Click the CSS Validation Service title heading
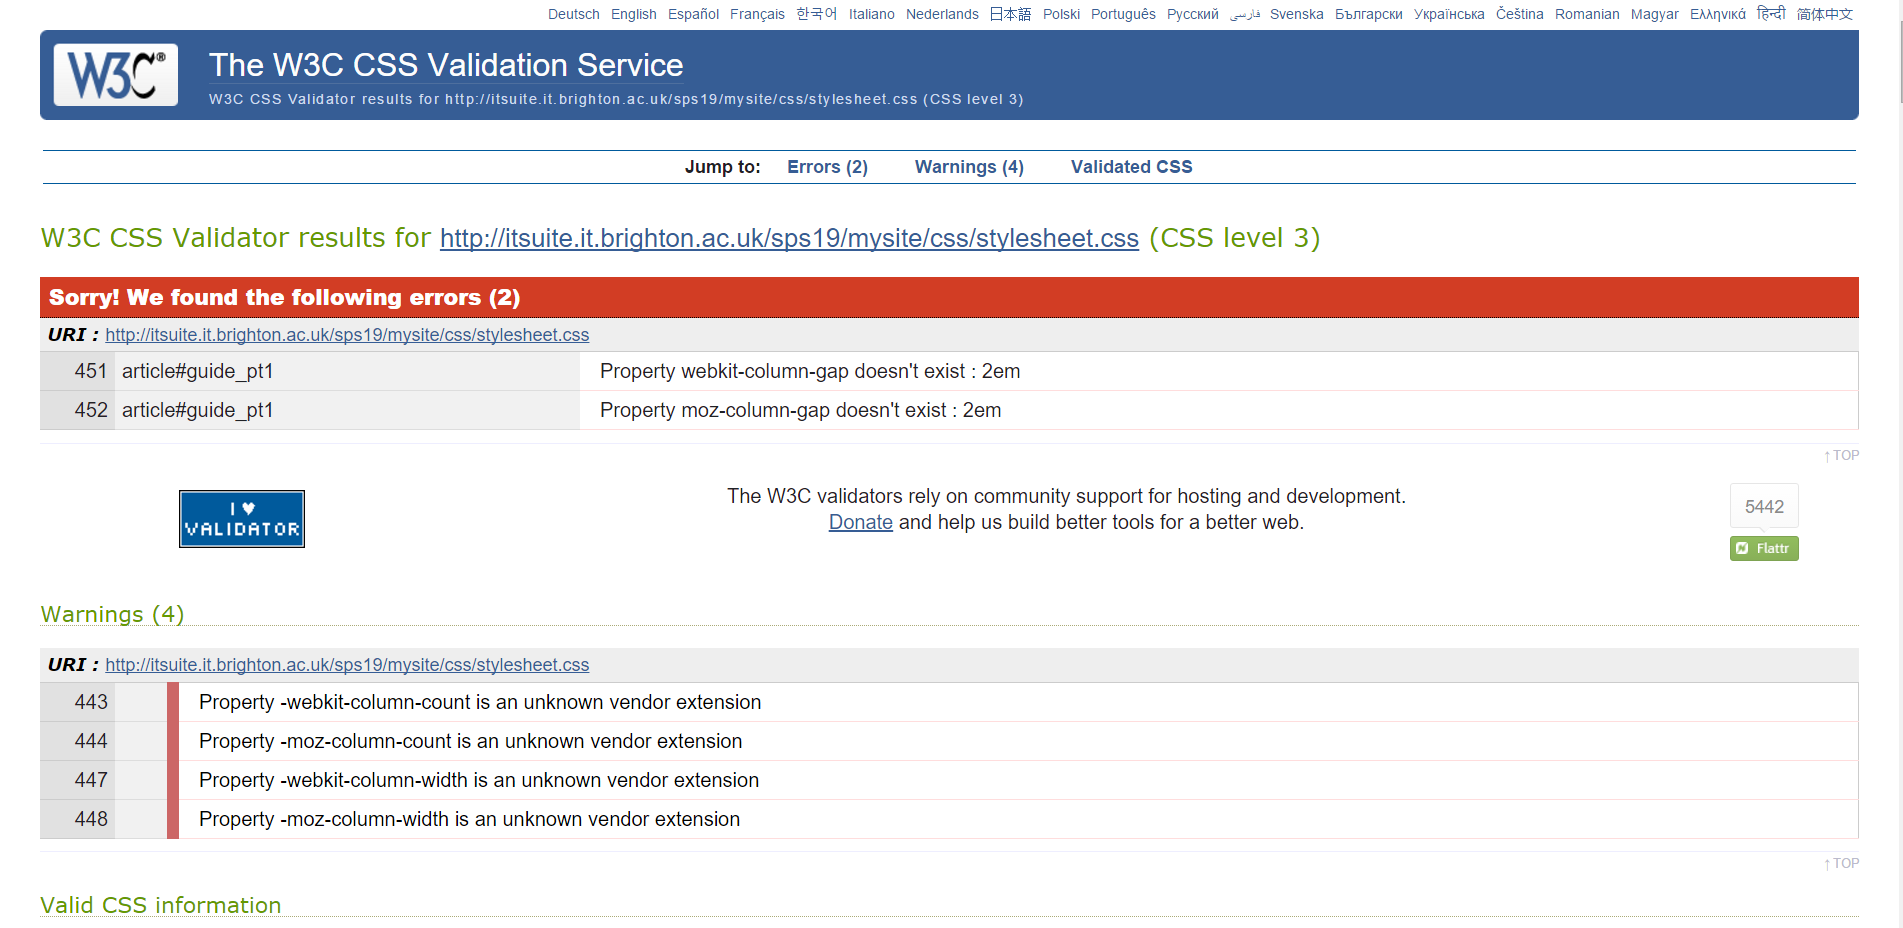 click(x=446, y=65)
